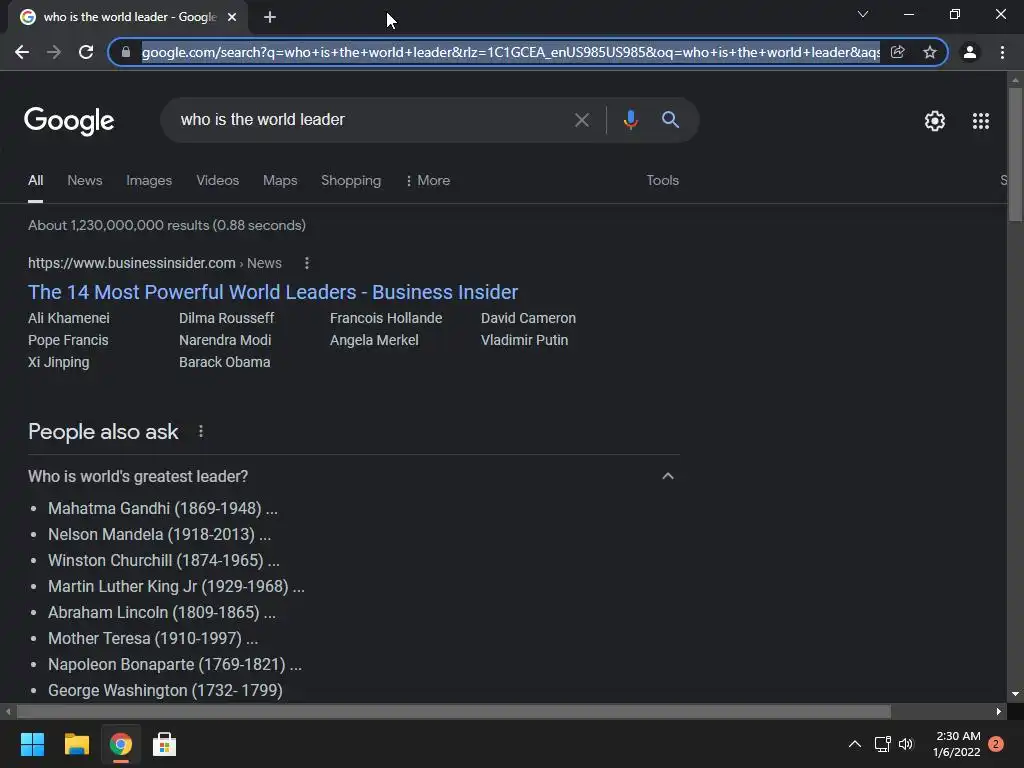The height and width of the screenshot is (768, 1024).
Task: Switch to the Videos results tab
Action: pos(217,180)
